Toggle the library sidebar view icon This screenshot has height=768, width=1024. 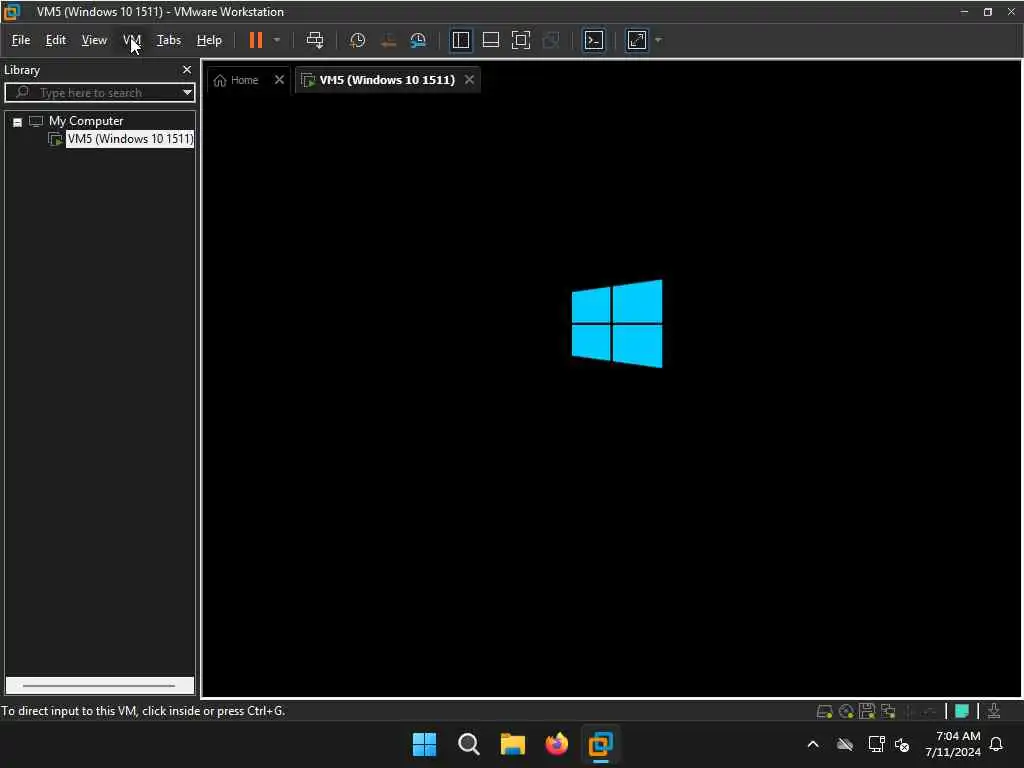(x=461, y=40)
